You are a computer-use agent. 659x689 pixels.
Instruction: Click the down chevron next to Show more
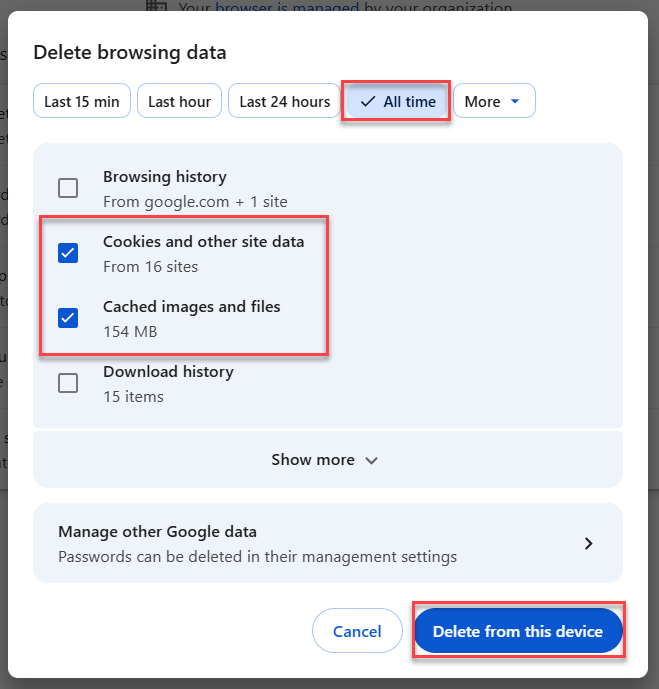[x=372, y=461]
